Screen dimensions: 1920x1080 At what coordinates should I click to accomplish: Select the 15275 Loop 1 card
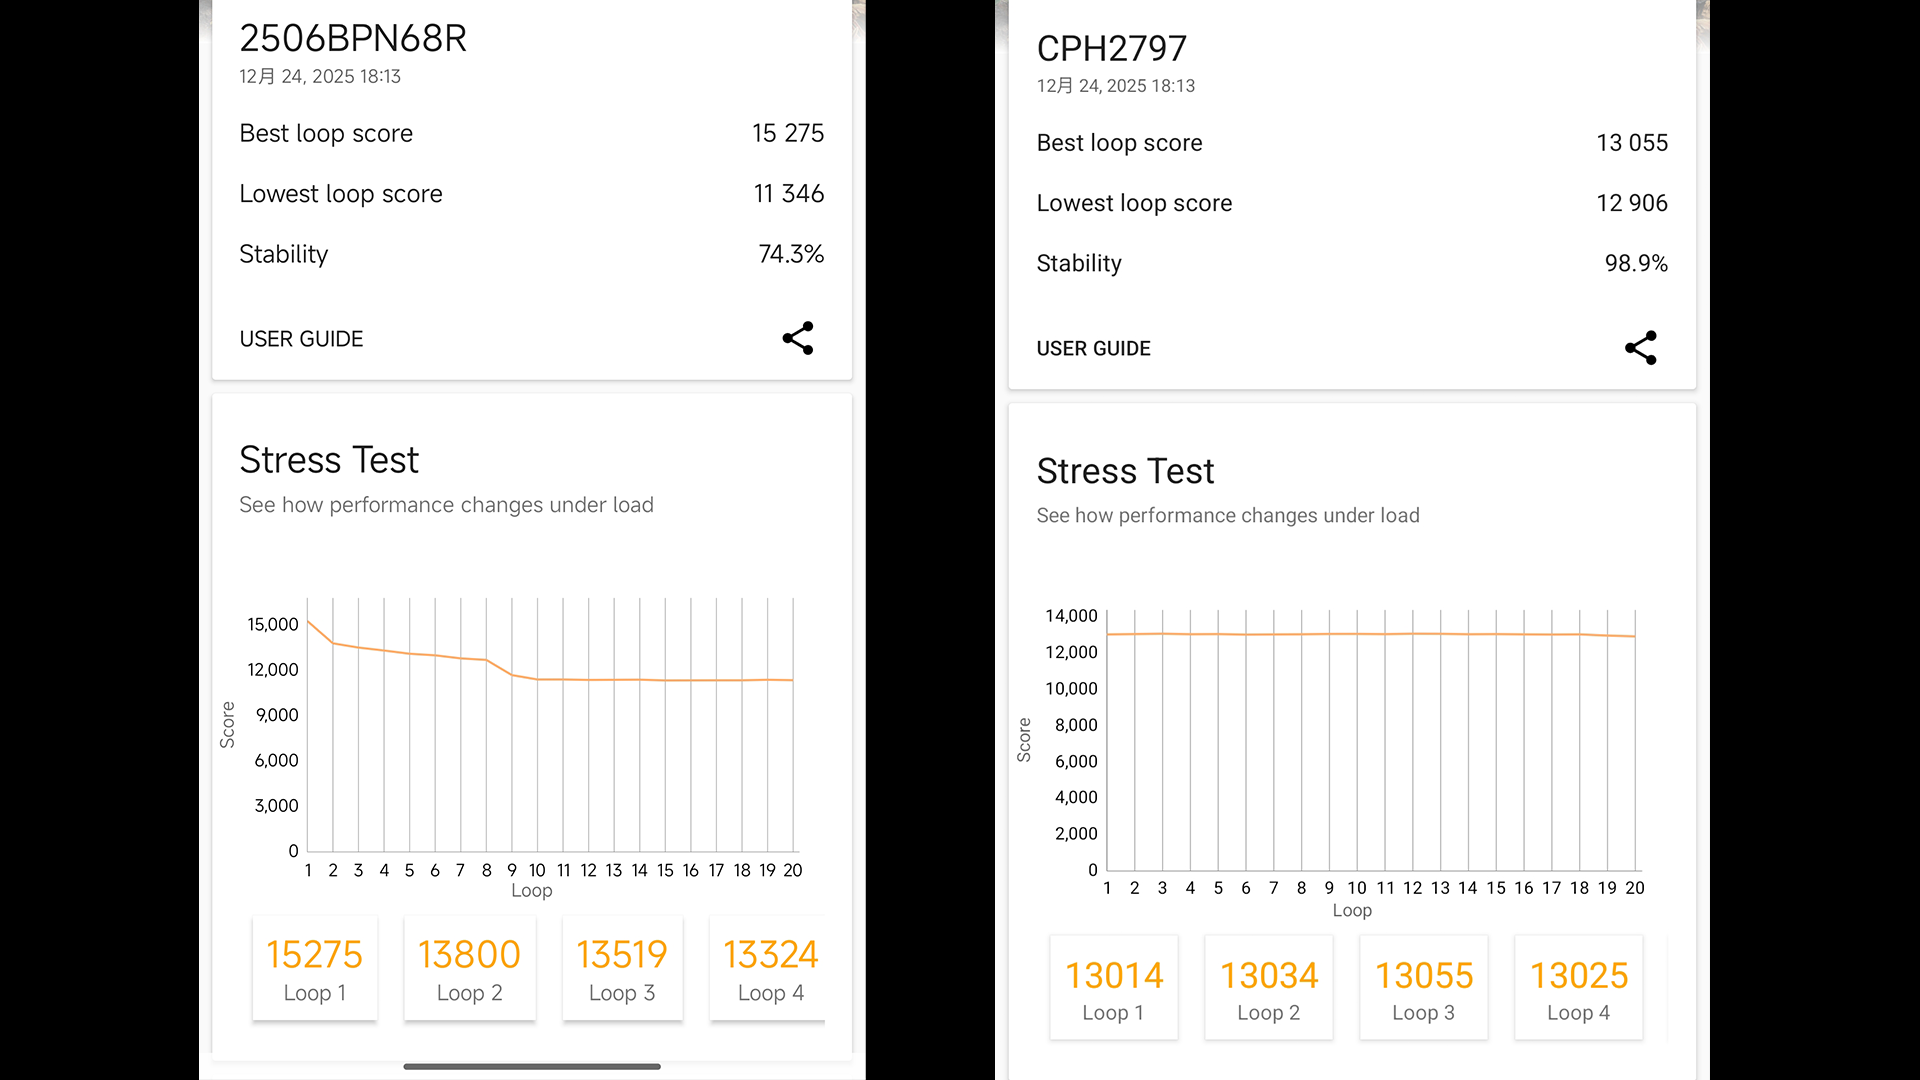pyautogui.click(x=314, y=968)
